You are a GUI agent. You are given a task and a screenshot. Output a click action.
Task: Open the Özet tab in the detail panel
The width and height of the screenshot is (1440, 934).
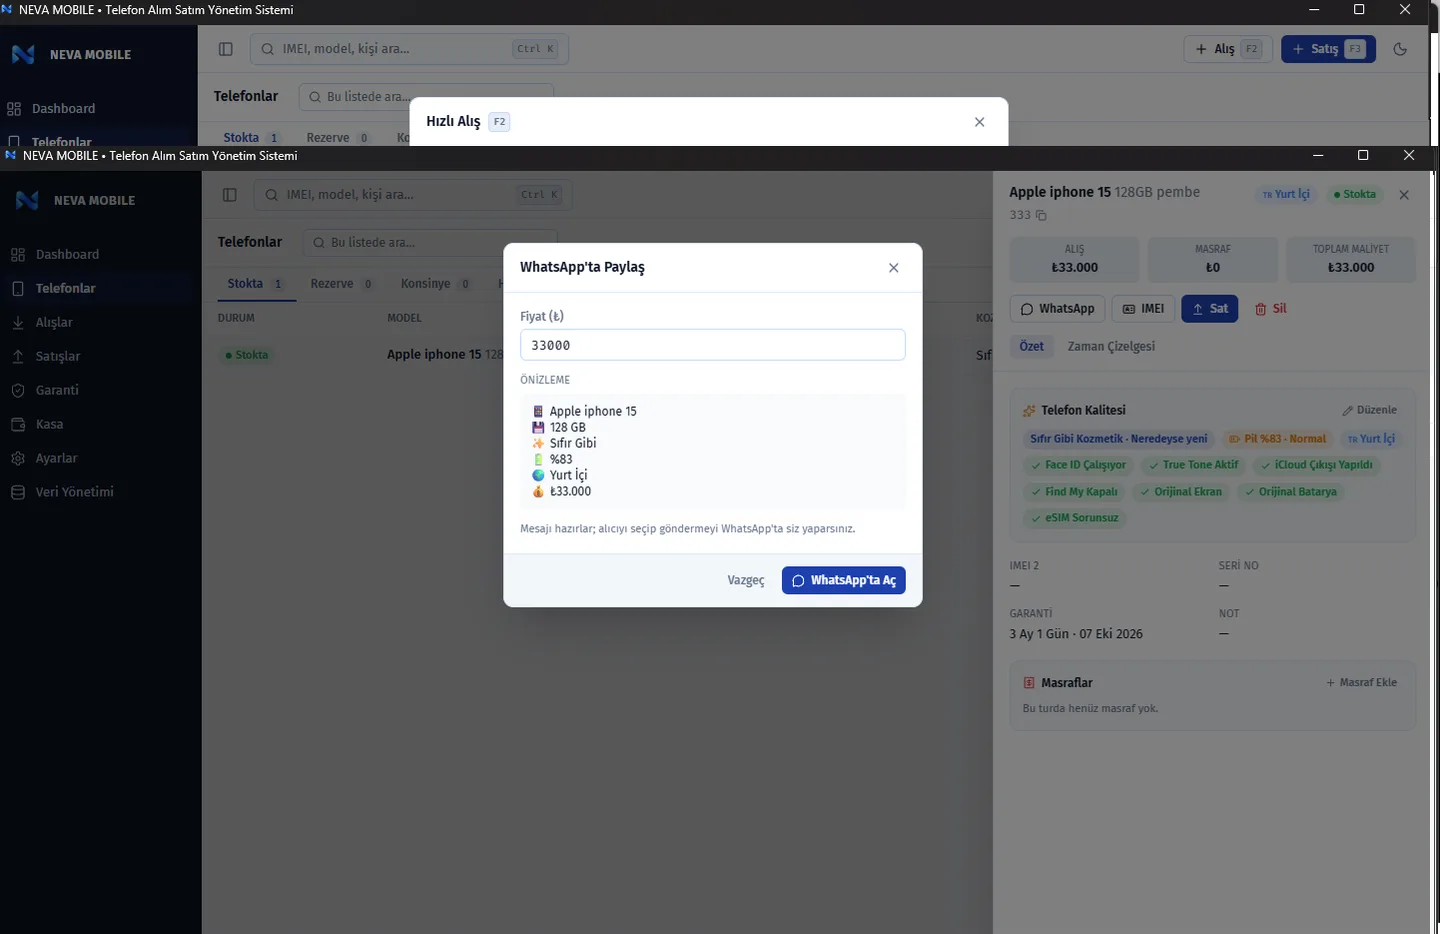(1031, 346)
